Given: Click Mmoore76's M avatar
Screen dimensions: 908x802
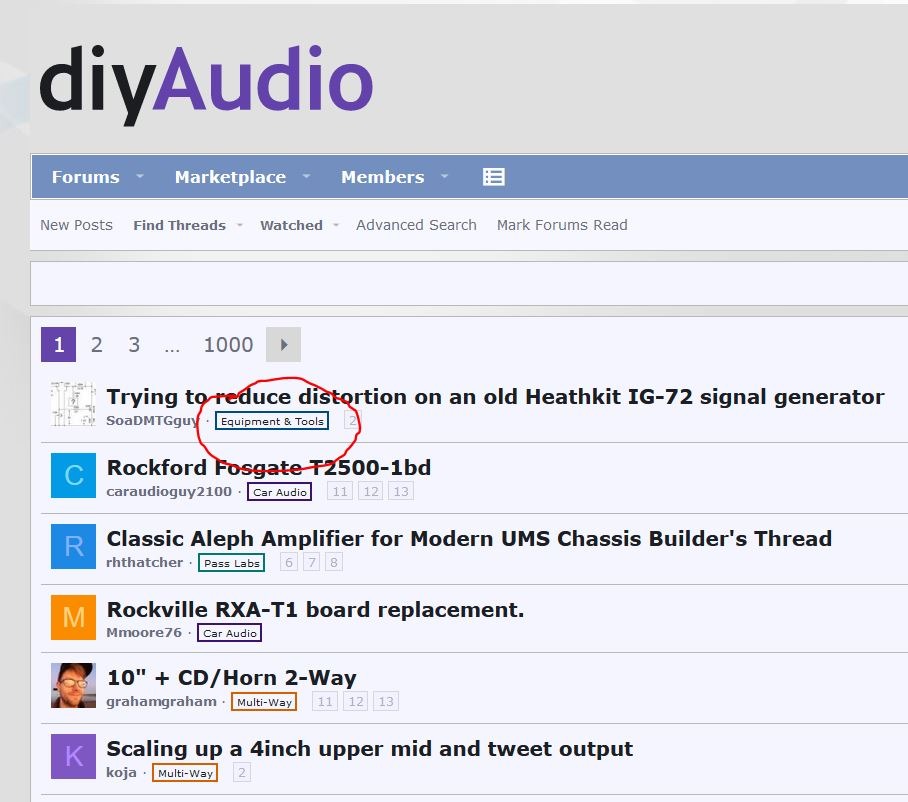Looking at the screenshot, I should (73, 617).
